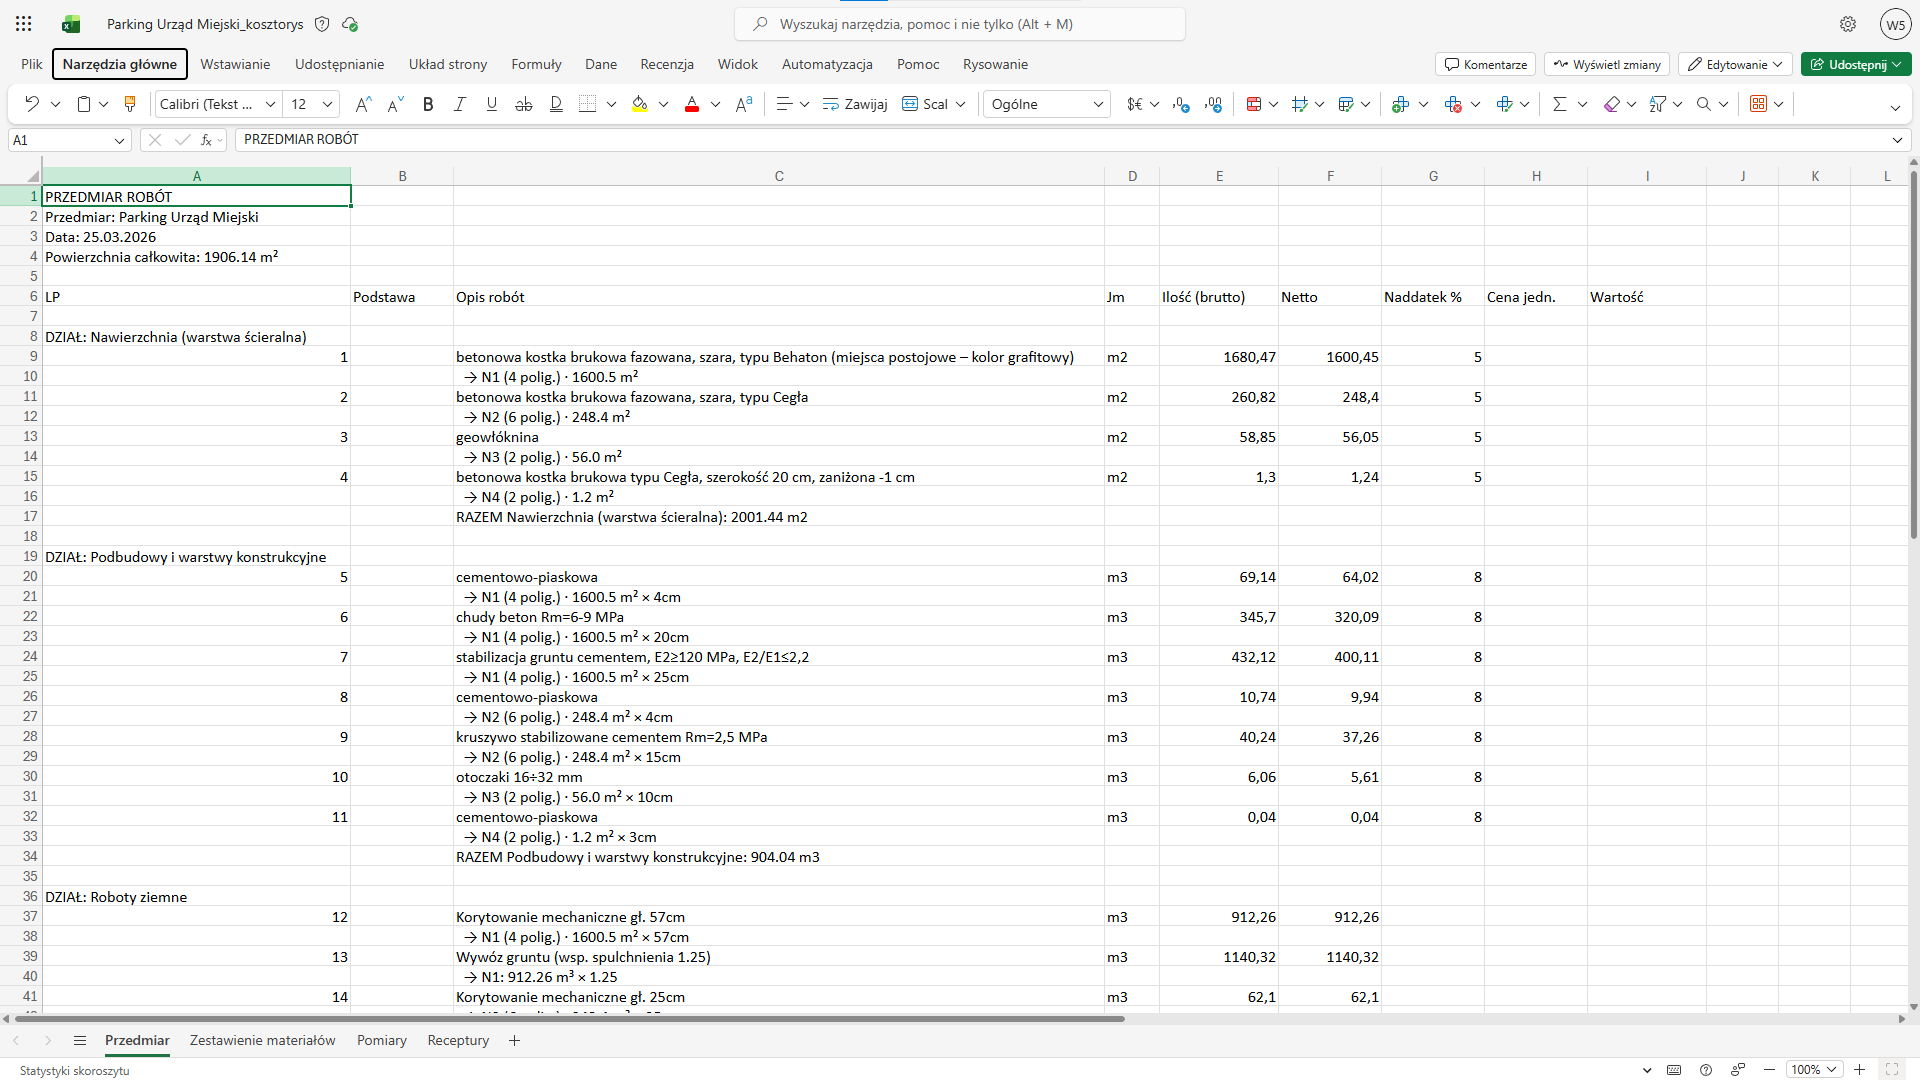Click the Conditional formatting icon
This screenshot has height=1080, width=1920.
[1254, 104]
